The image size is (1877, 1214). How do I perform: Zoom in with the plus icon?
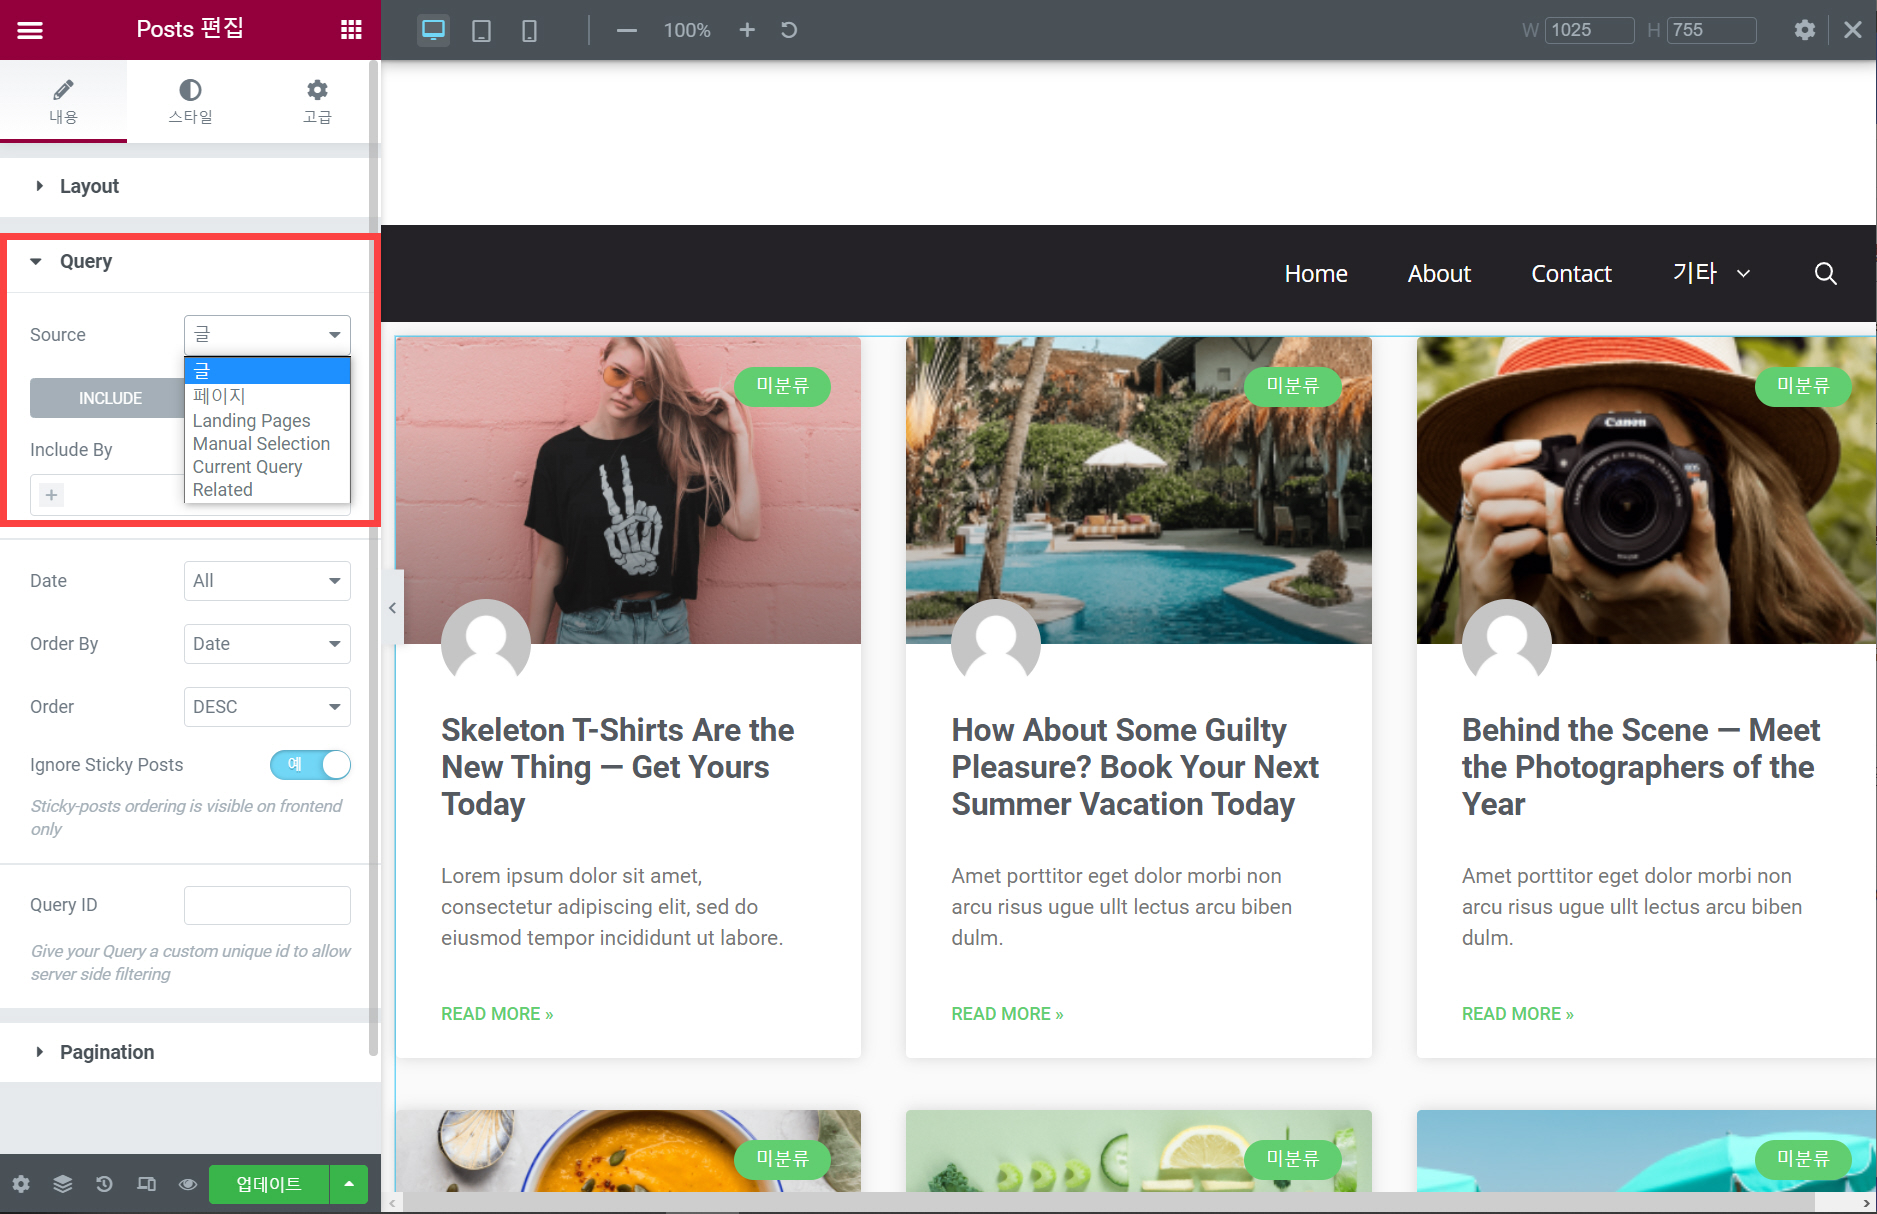point(747,30)
